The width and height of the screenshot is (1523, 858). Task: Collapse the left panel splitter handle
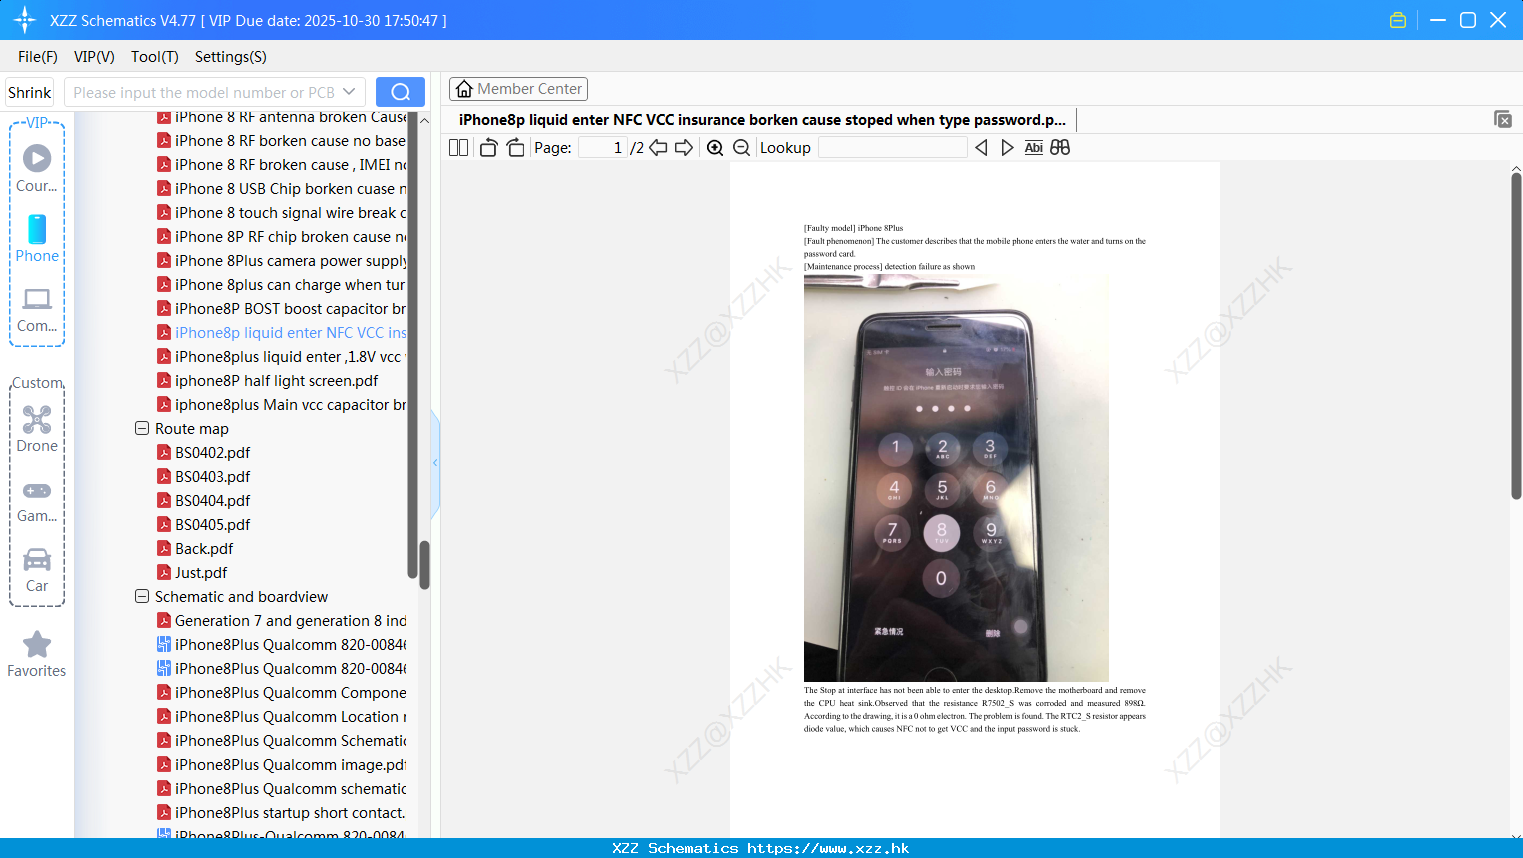[x=435, y=463]
